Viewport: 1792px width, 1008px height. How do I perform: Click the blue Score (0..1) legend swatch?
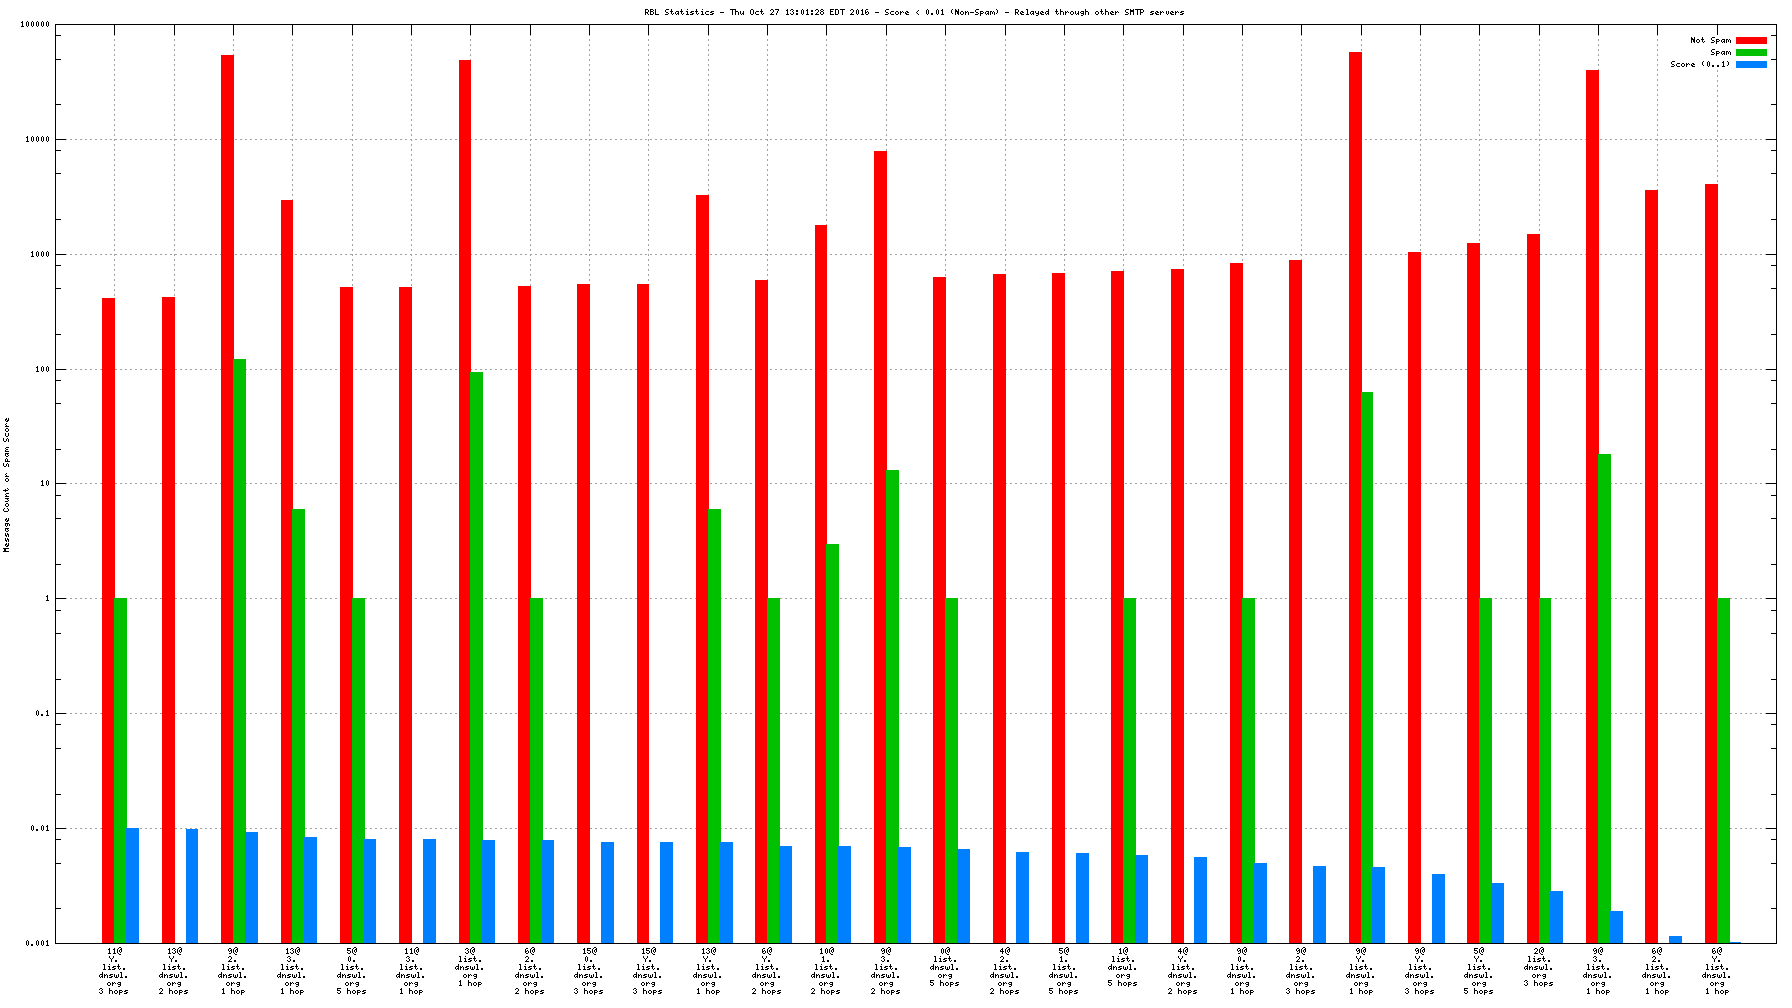(x=1751, y=64)
